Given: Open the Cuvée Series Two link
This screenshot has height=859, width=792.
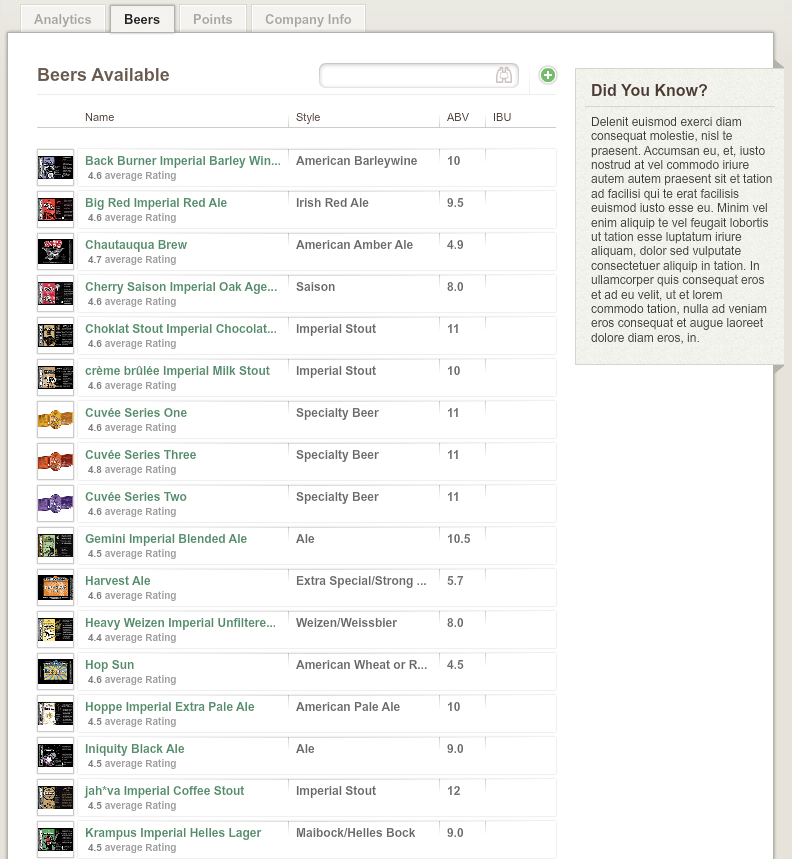Looking at the screenshot, I should (x=136, y=497).
